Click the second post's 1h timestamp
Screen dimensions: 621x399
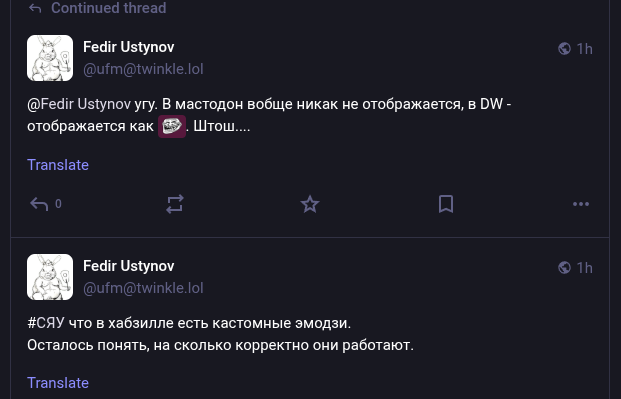coord(585,268)
